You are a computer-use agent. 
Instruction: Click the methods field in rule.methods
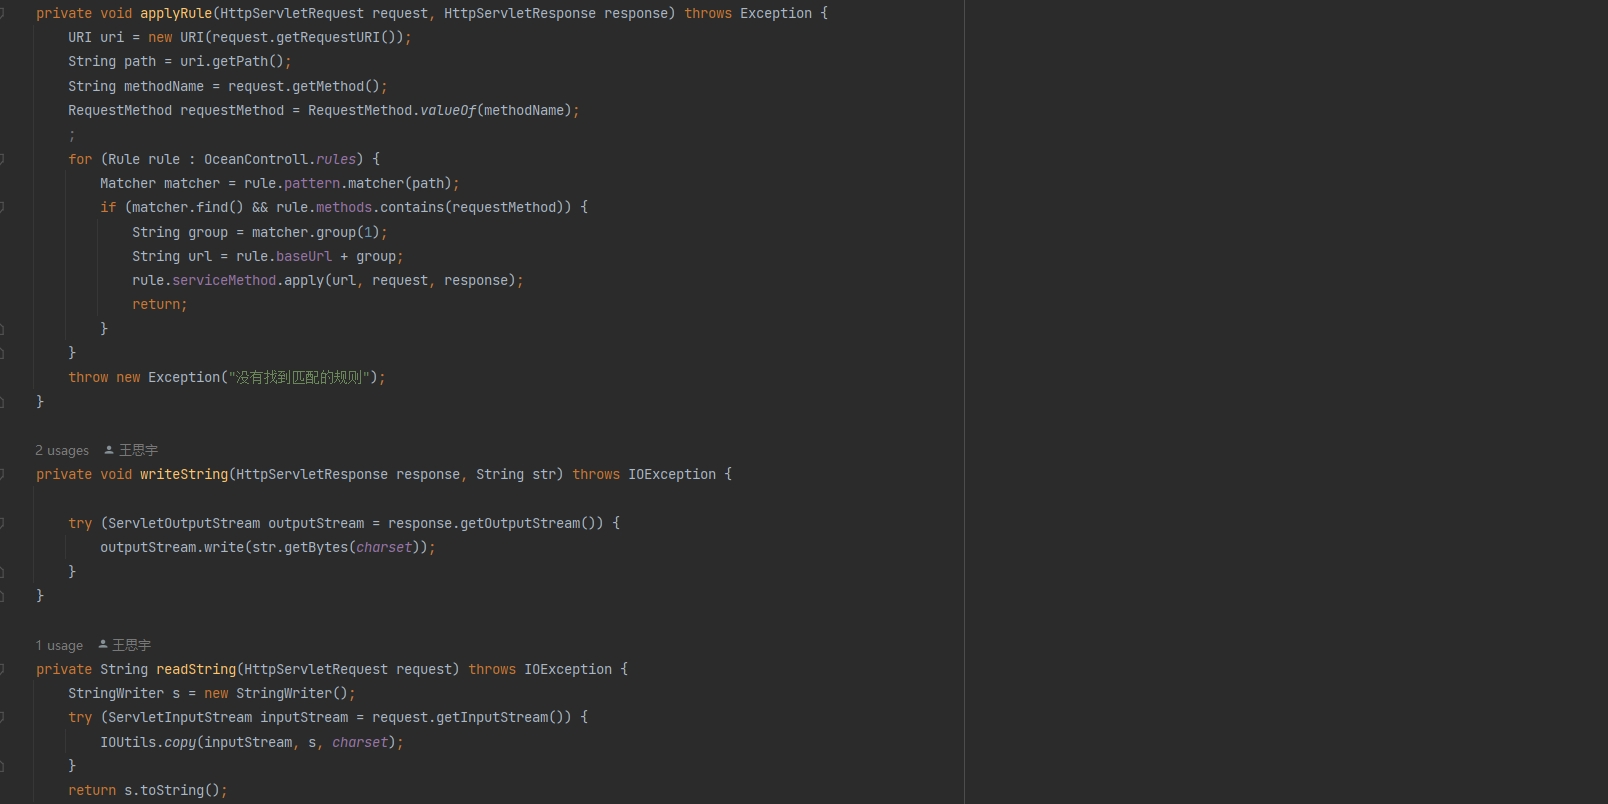tap(344, 207)
